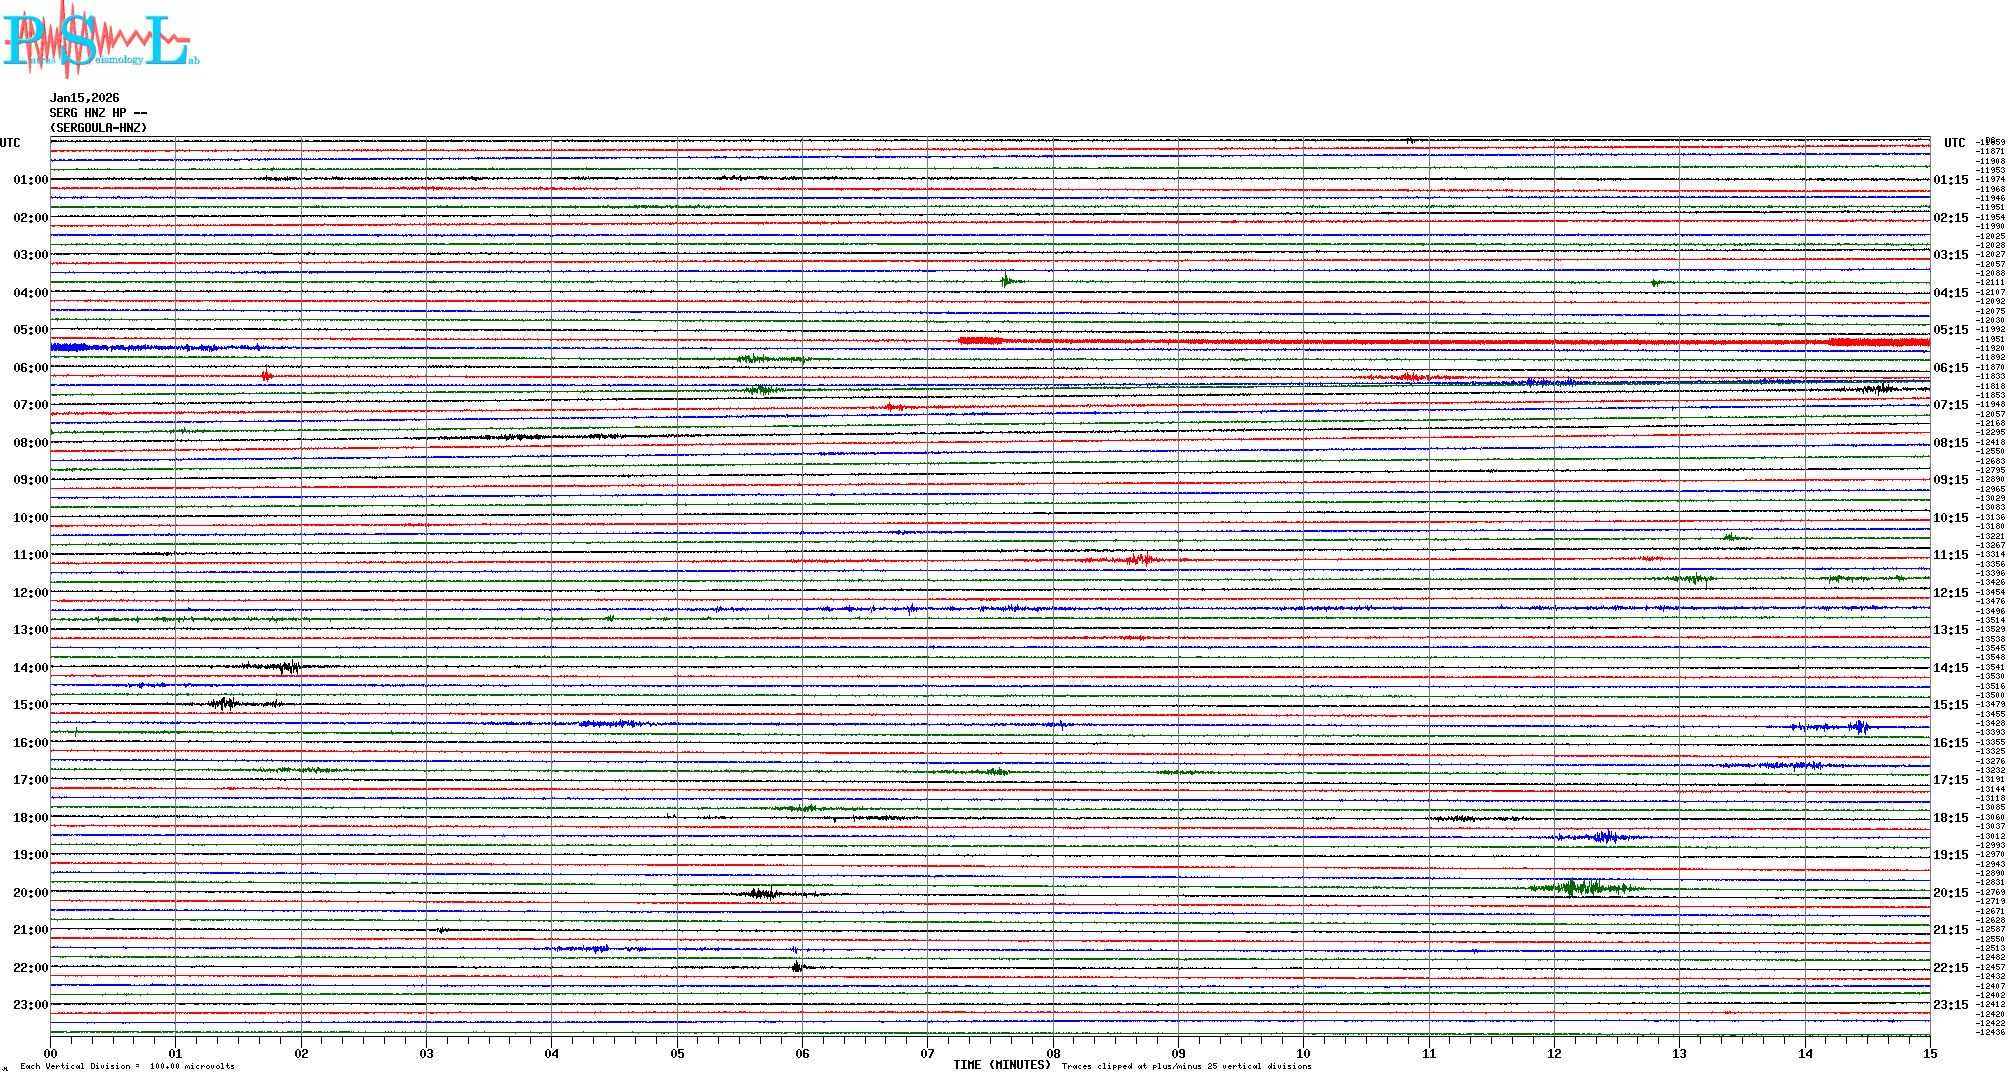The height and width of the screenshot is (1080, 2010).
Task: Click the 20:00 hour label on left
Action: click(x=30, y=893)
